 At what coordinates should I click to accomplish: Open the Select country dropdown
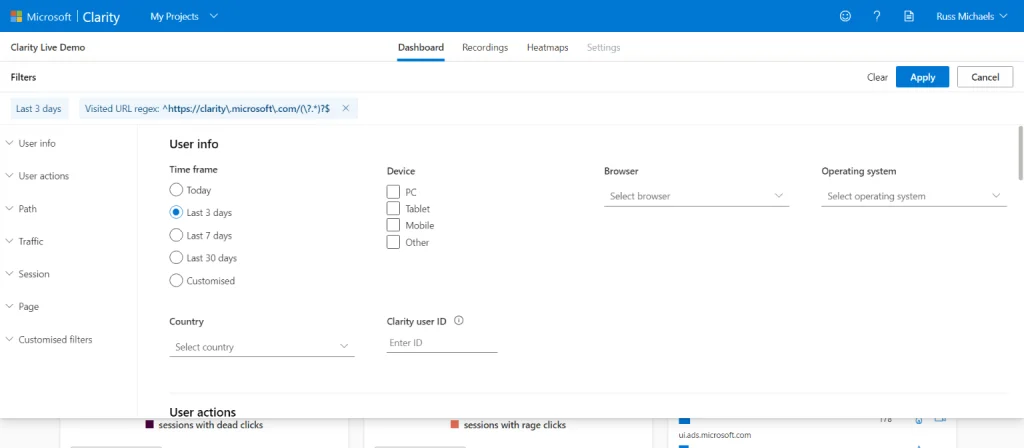tap(262, 347)
